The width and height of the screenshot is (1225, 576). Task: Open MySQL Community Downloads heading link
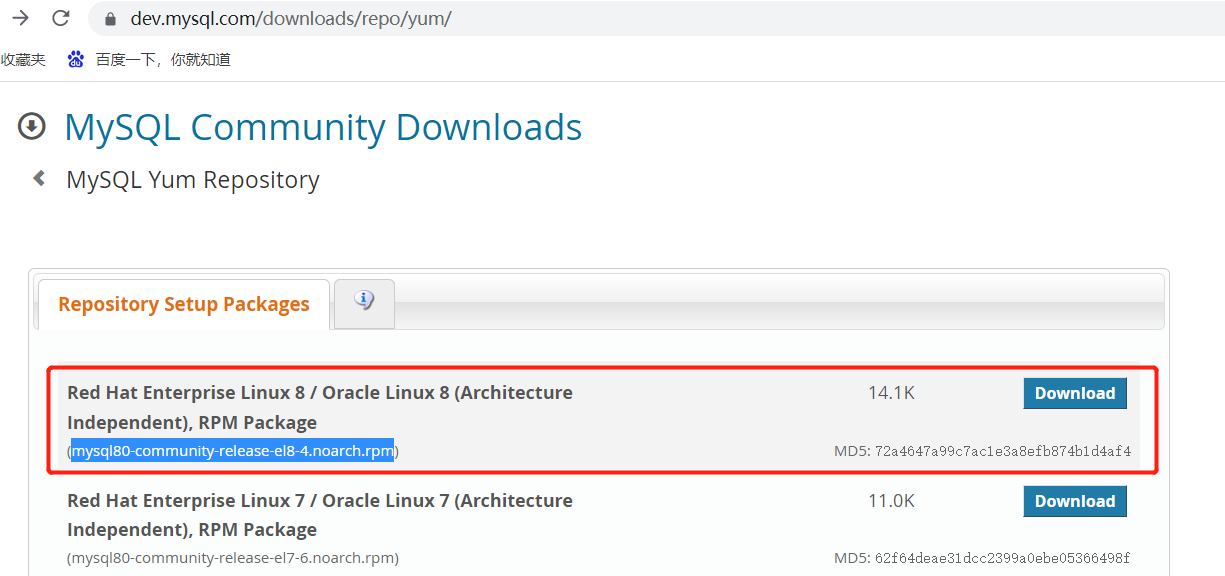[x=323, y=127]
